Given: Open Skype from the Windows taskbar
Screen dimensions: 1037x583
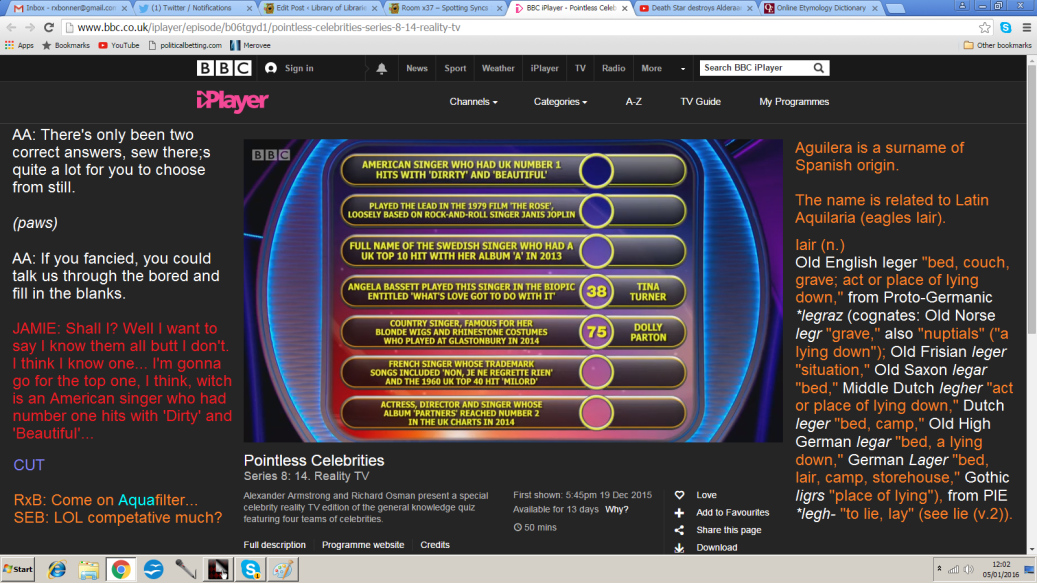Looking at the screenshot, I should [249, 569].
